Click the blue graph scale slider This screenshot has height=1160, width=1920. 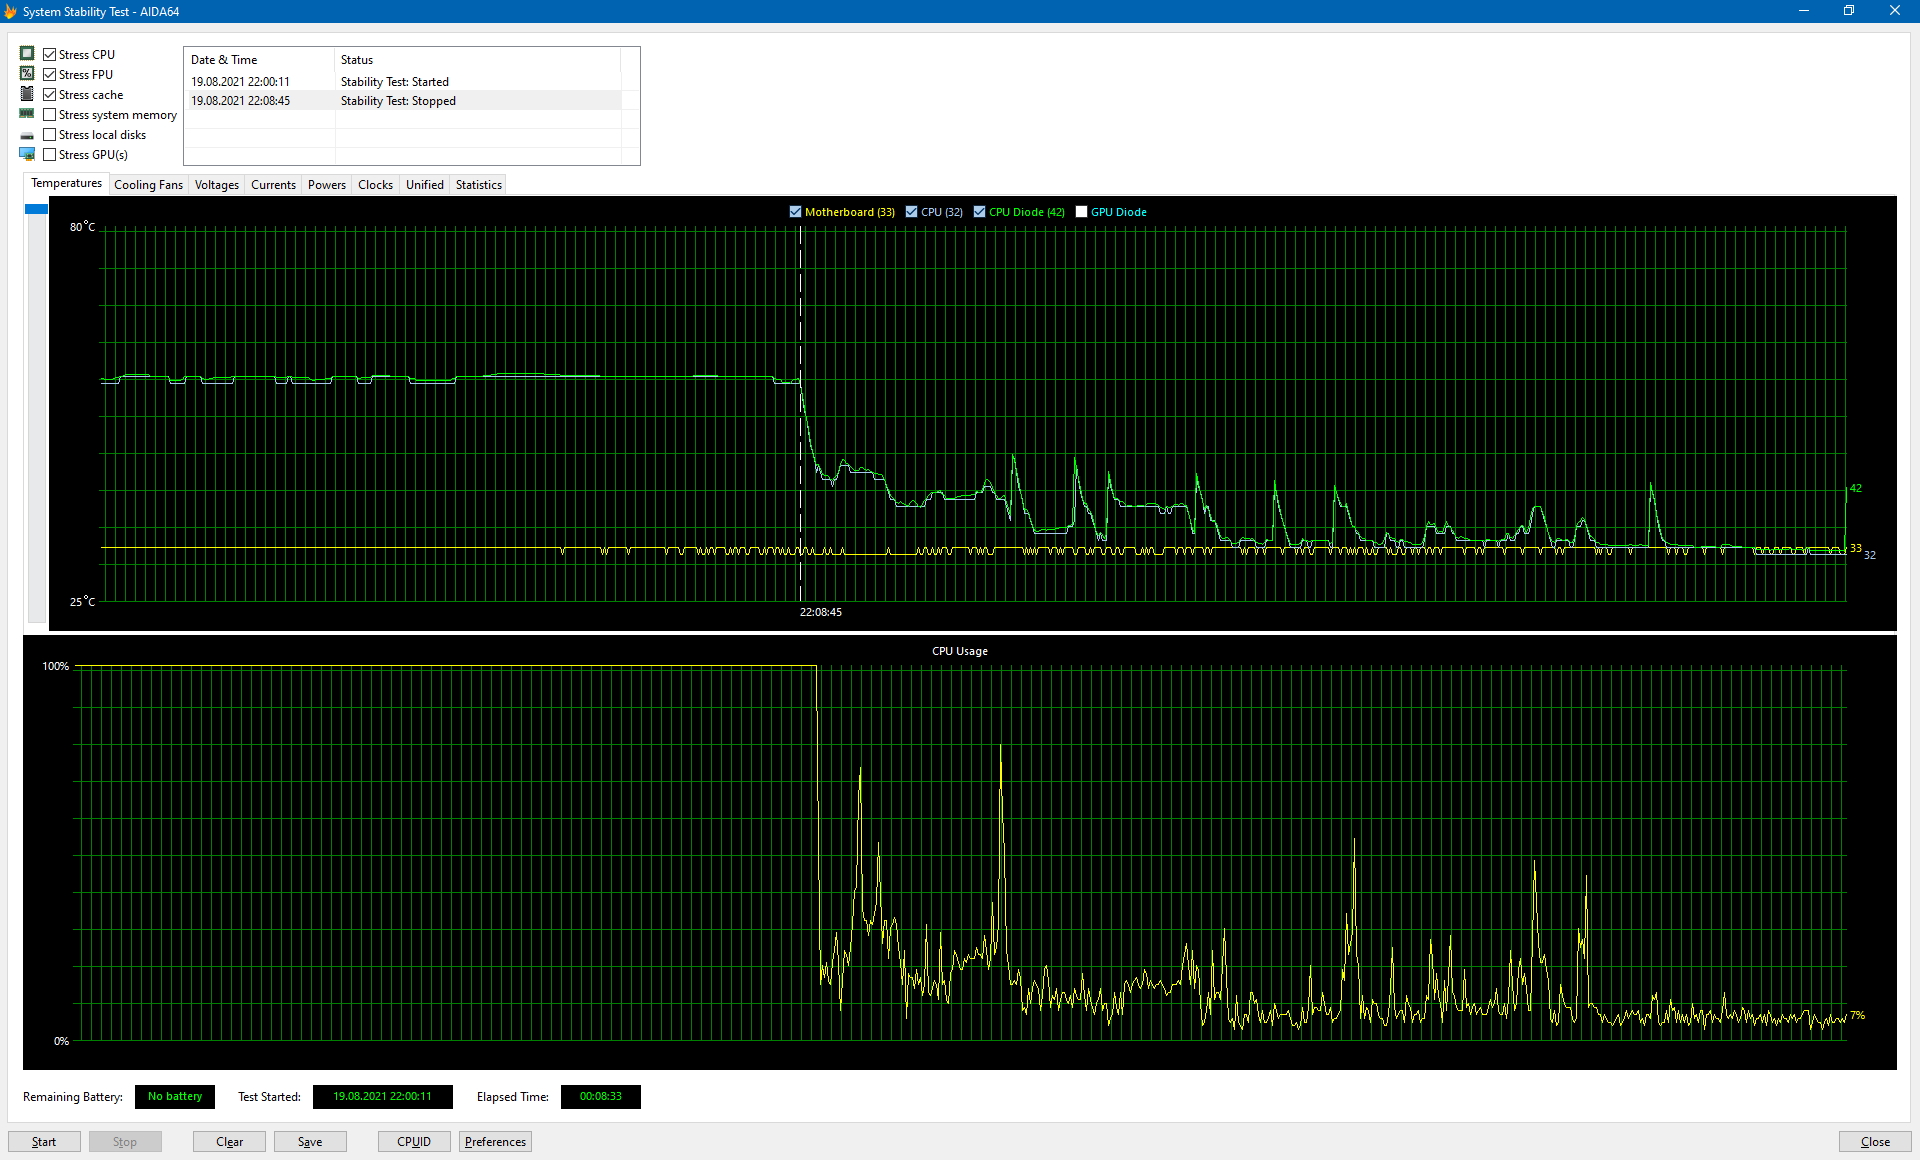click(37, 209)
